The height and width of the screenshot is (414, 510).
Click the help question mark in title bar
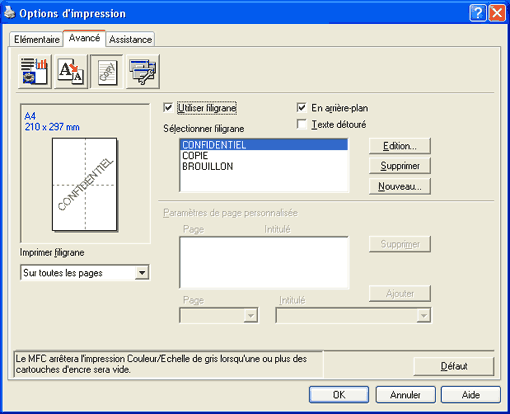coord(478,13)
